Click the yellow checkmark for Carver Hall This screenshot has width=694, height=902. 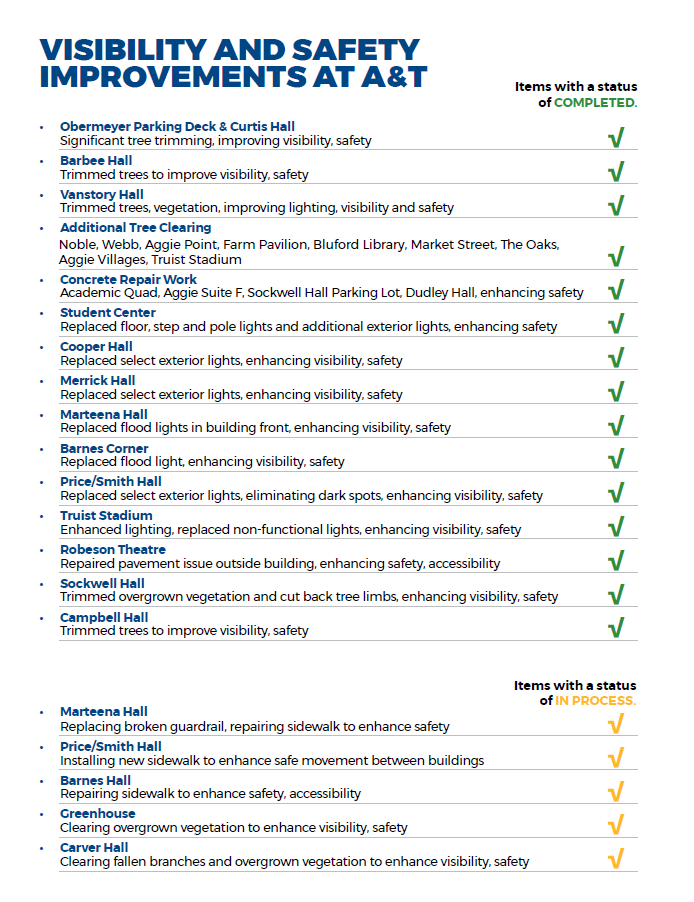point(616,858)
